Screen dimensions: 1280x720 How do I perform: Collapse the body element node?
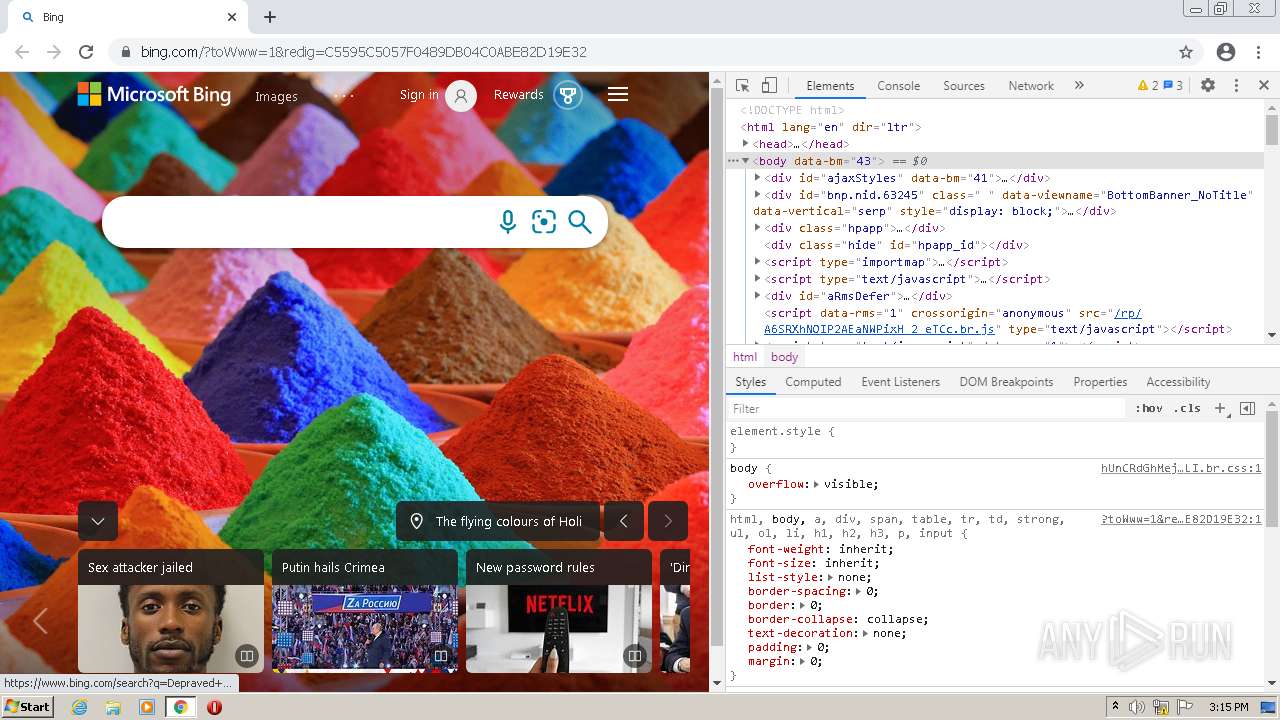coord(745,161)
